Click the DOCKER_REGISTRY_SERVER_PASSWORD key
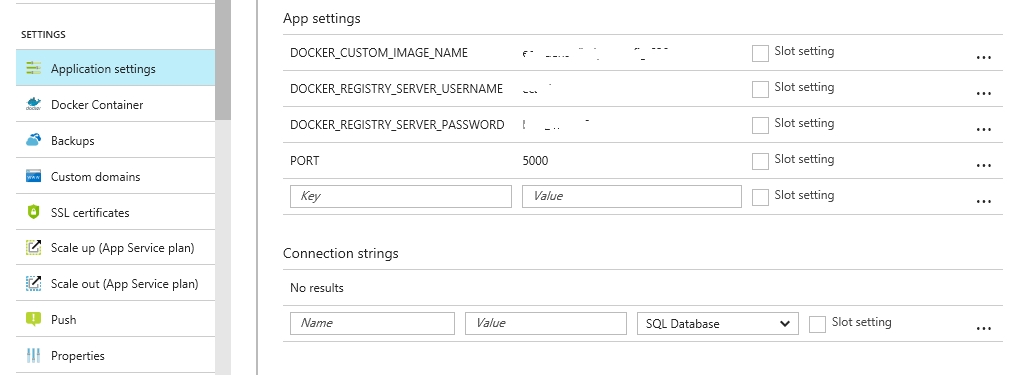Screen dimensions: 1026x375 [397, 125]
